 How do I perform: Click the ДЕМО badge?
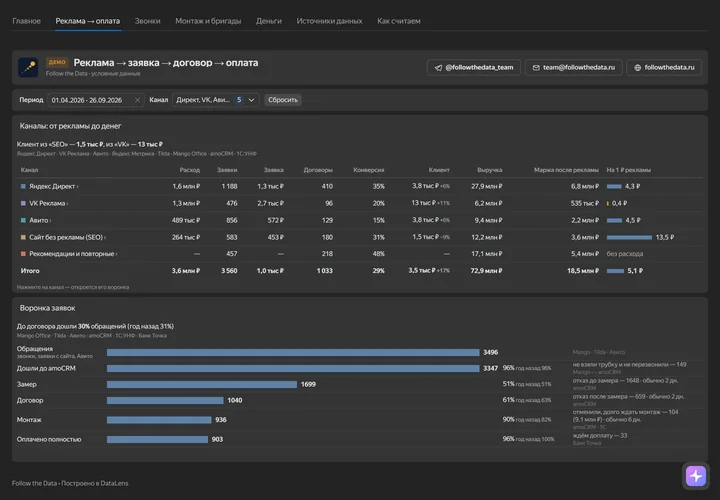(57, 62)
